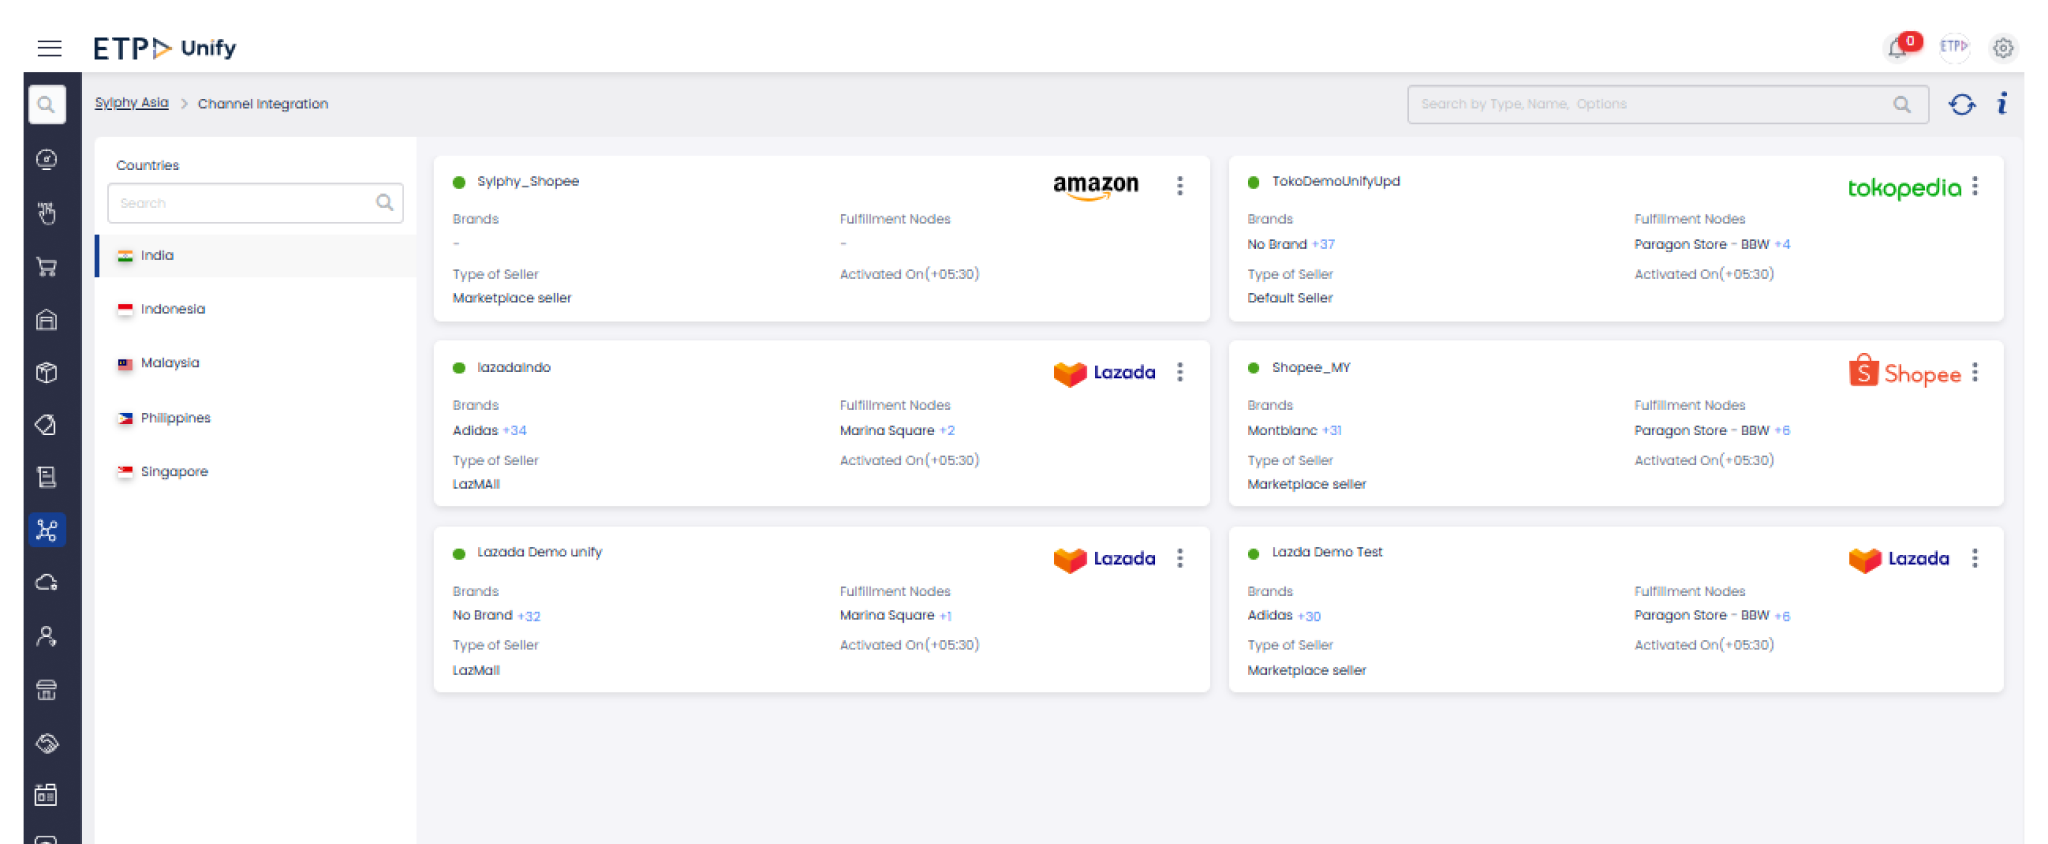Focus the Search by Type, Name, Options field
This screenshot has height=844, width=2048.
click(x=1668, y=104)
